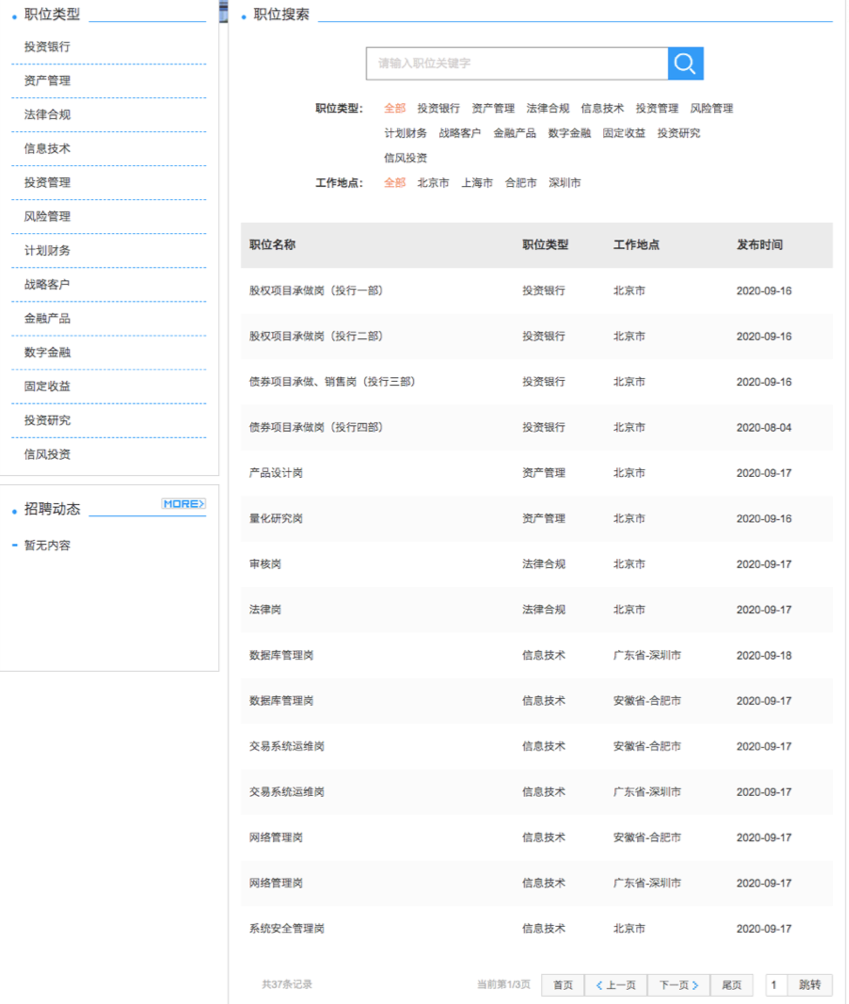Open job 股权项目承做岗（投行一部）

coord(316,291)
